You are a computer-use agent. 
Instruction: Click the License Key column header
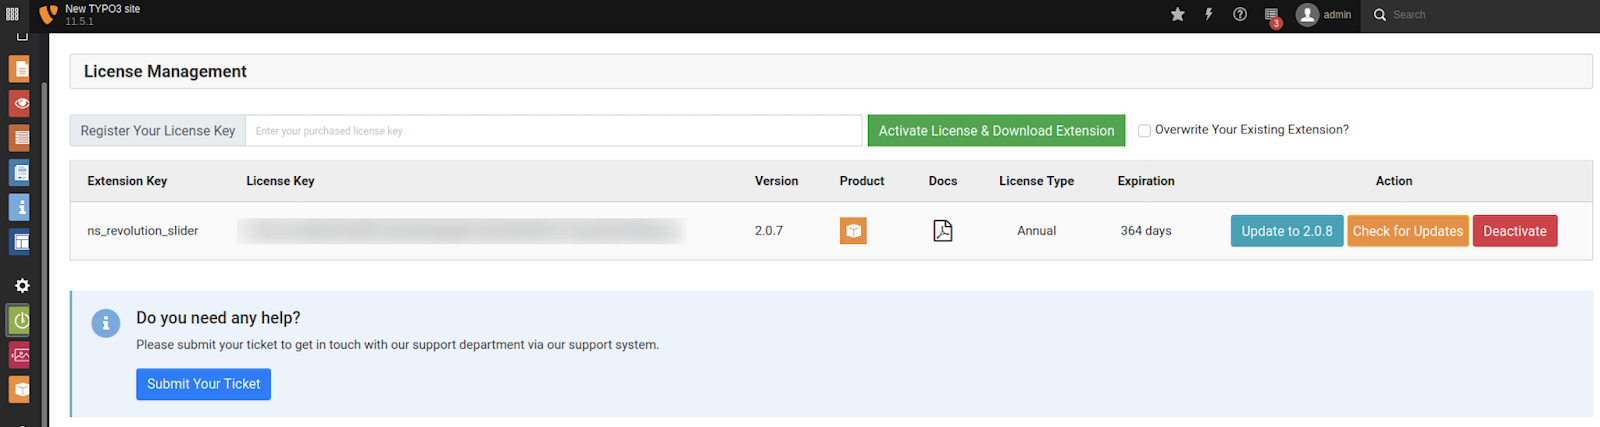tap(280, 181)
